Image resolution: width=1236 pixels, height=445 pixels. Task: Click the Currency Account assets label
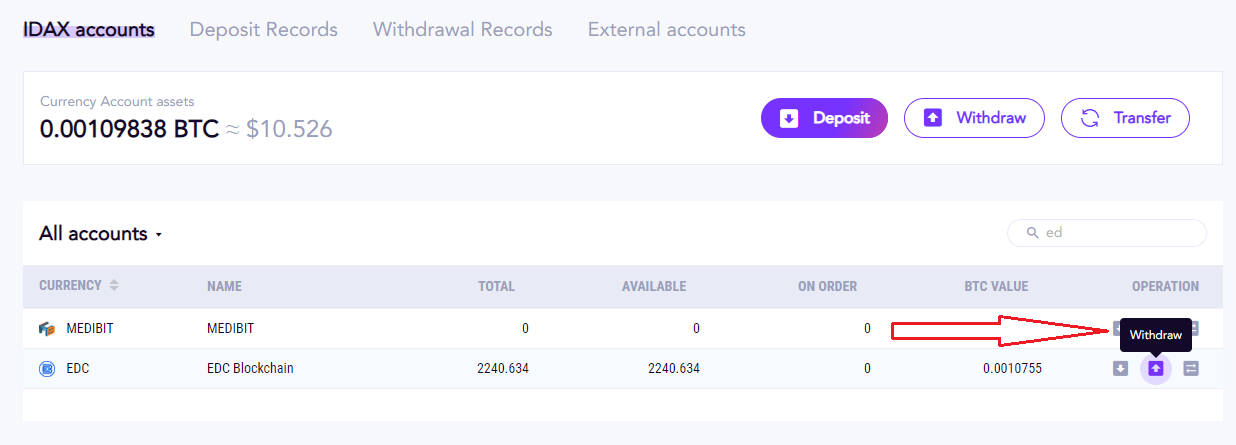117,101
